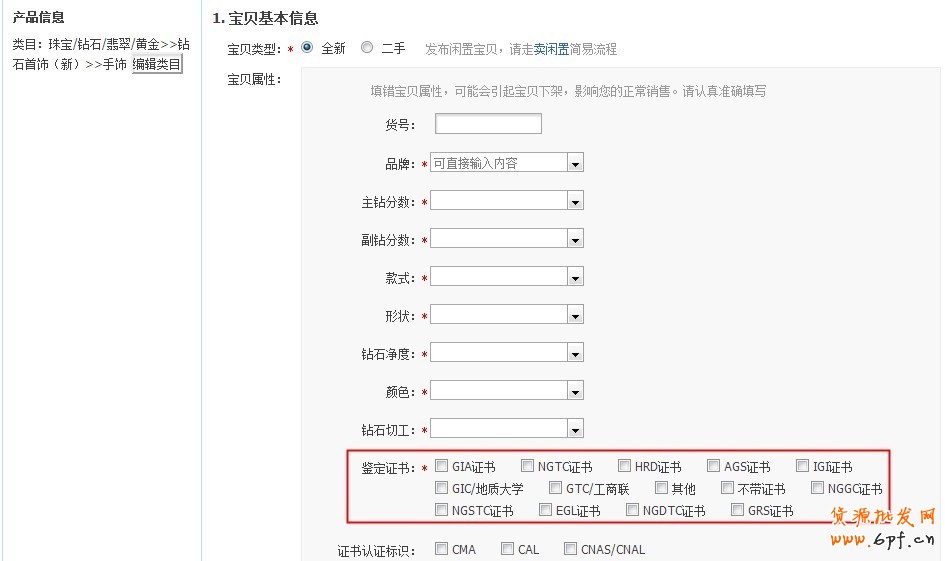Image resolution: width=945 pixels, height=561 pixels.
Task: Tick the GIC/地质大学 checkbox
Action: [442, 488]
